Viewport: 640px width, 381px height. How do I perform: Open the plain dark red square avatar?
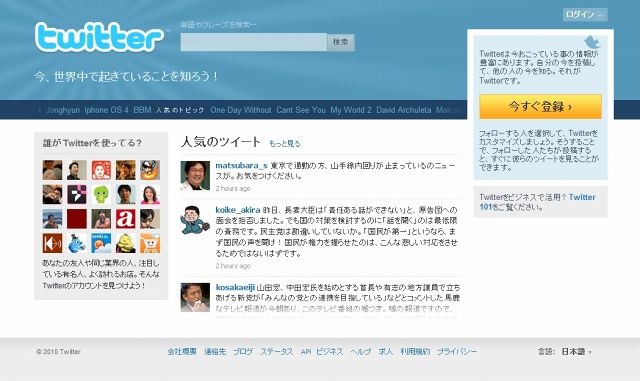point(77,219)
